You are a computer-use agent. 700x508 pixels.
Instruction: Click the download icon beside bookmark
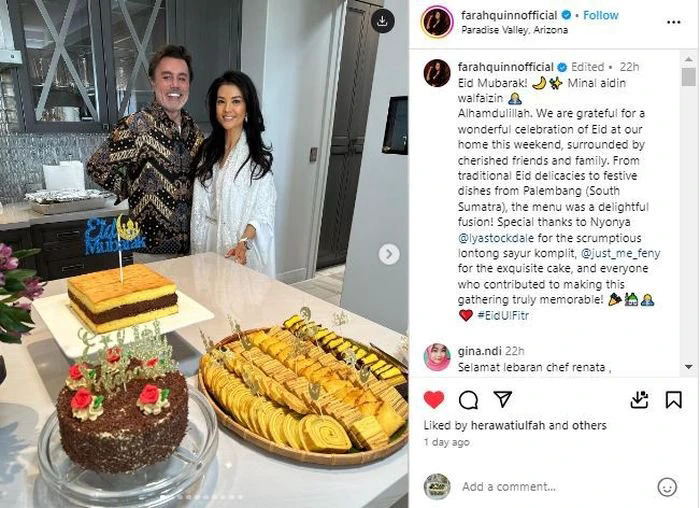coord(639,400)
